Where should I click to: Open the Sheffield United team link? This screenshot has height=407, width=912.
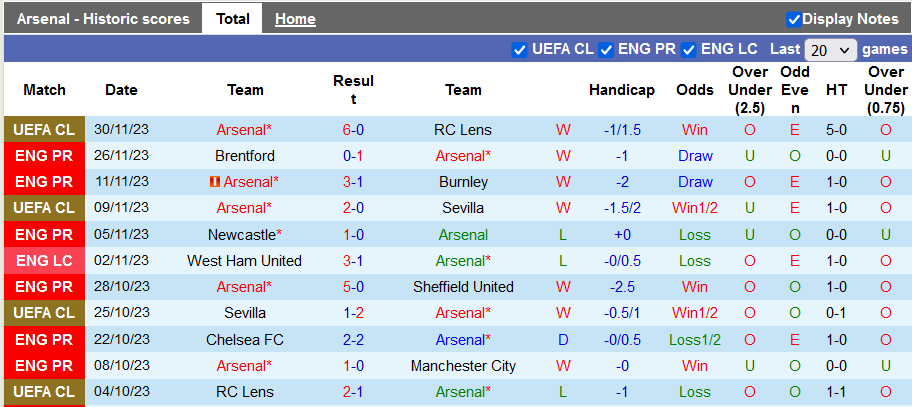(463, 287)
